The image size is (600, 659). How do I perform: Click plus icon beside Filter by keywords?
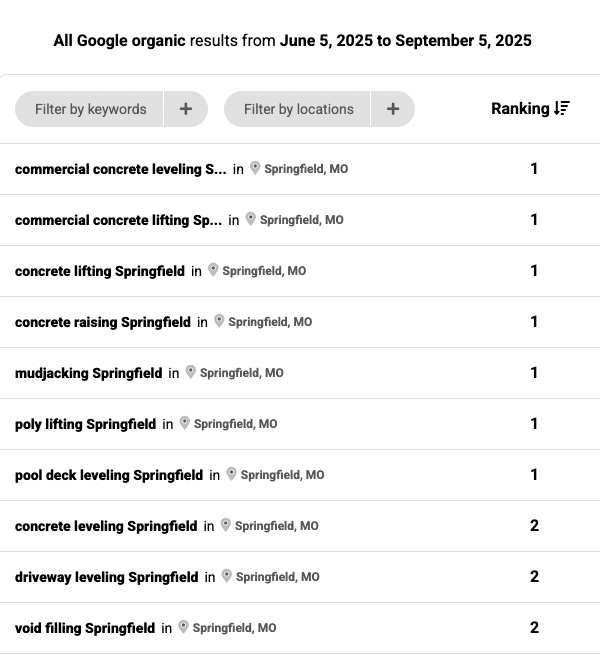[186, 109]
